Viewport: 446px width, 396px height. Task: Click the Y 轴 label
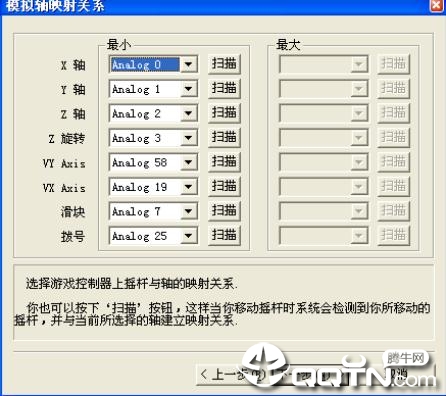(73, 90)
